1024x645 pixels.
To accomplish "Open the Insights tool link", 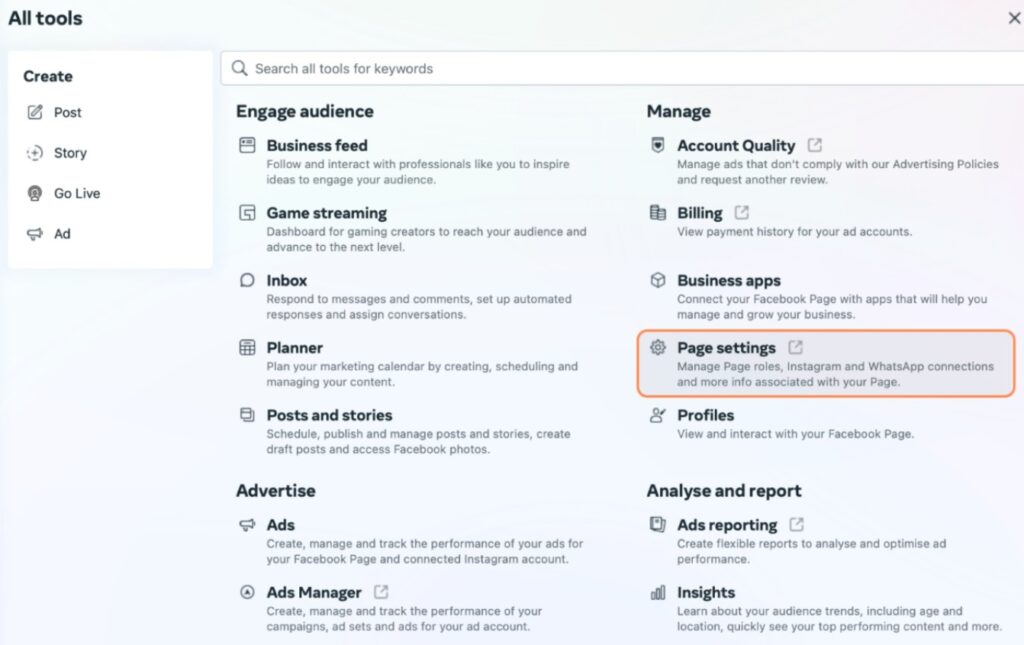I will (705, 592).
